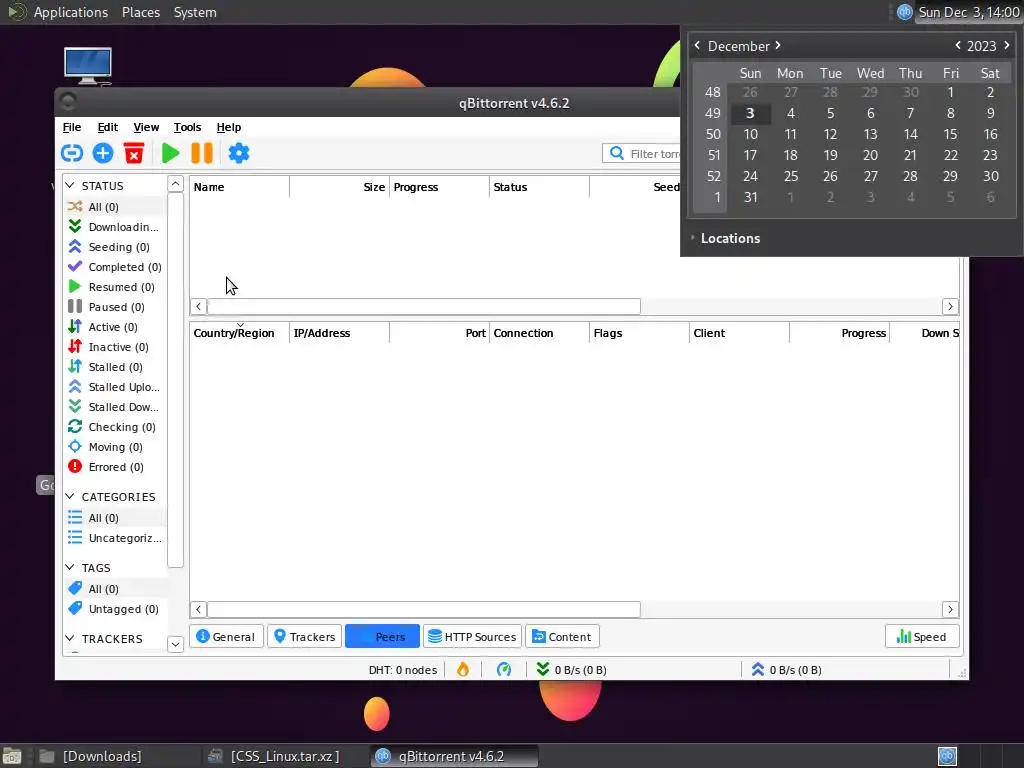Select All (0) under Tags
The width and height of the screenshot is (1024, 768).
(115, 589)
